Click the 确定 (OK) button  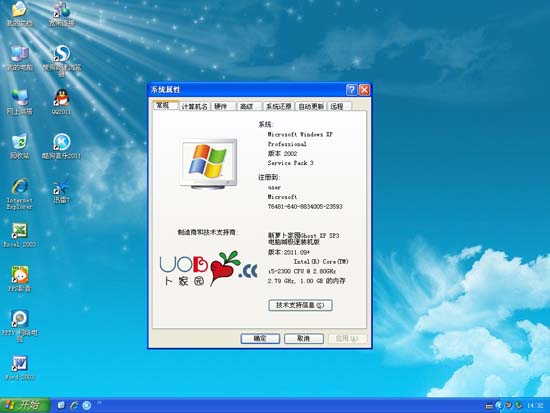point(260,339)
